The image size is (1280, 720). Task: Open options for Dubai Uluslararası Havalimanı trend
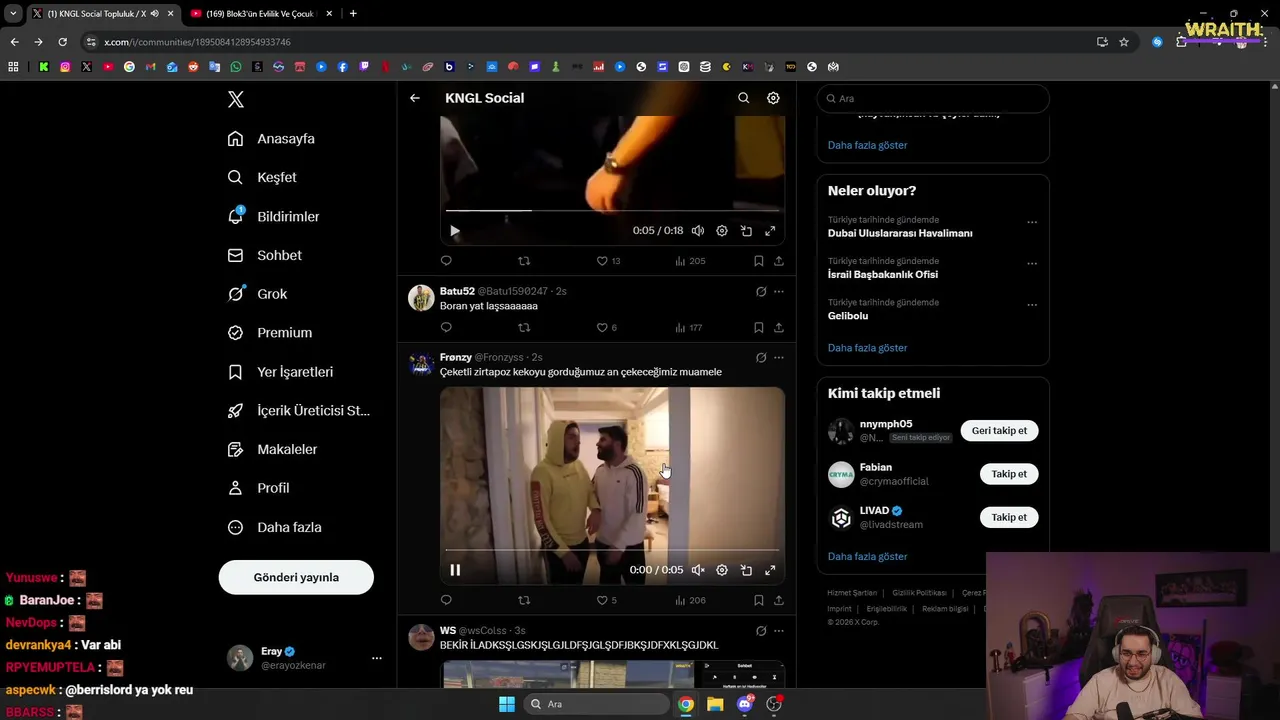click(x=1032, y=222)
